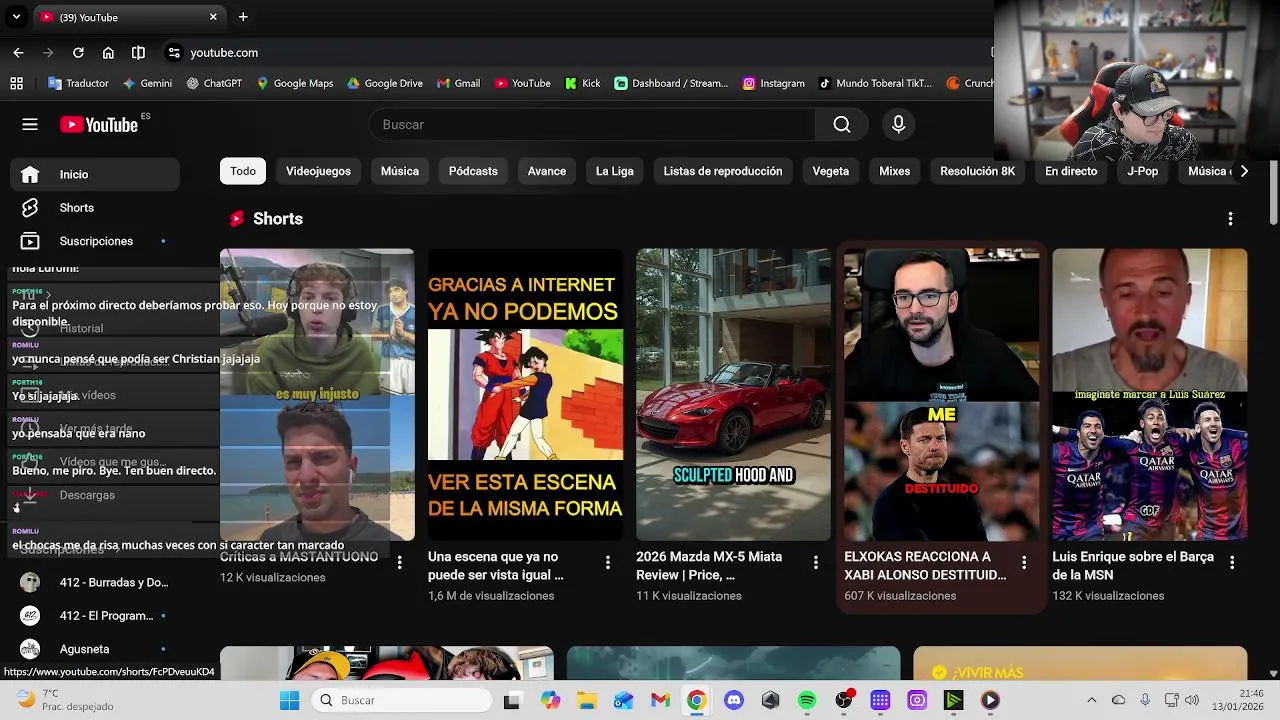Open the red Mazda short thumbnail

pos(733,395)
